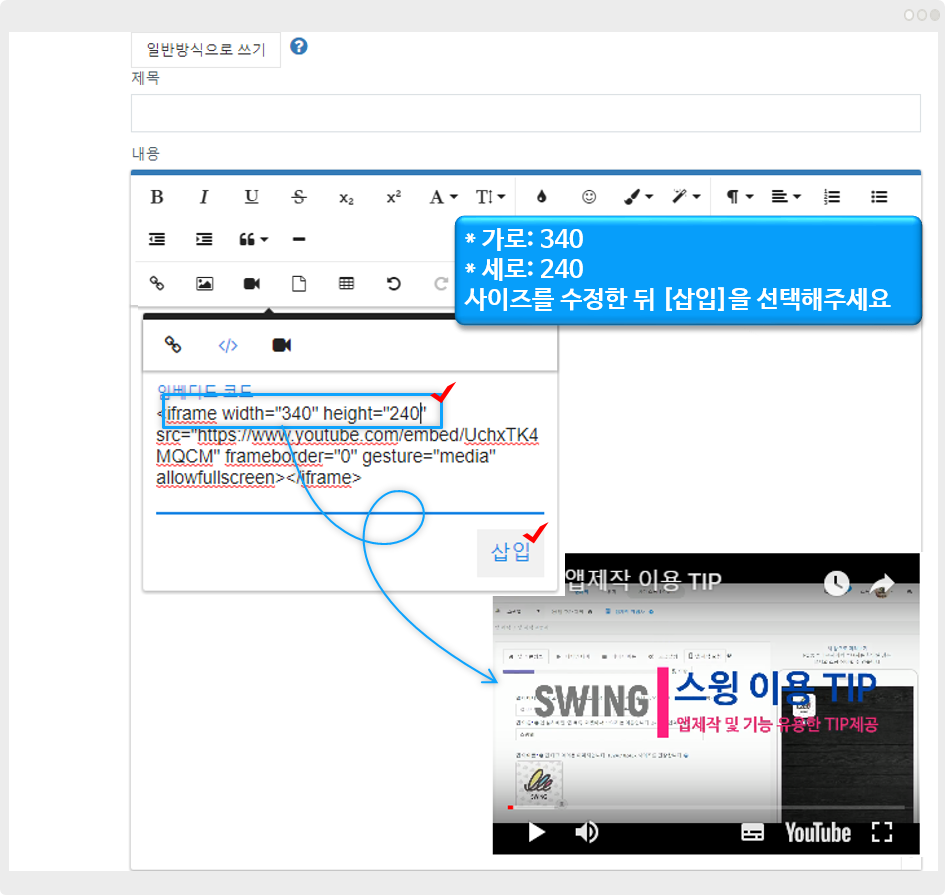947x895 pixels.
Task: Open the paragraph format dropdown
Action: 739,197
